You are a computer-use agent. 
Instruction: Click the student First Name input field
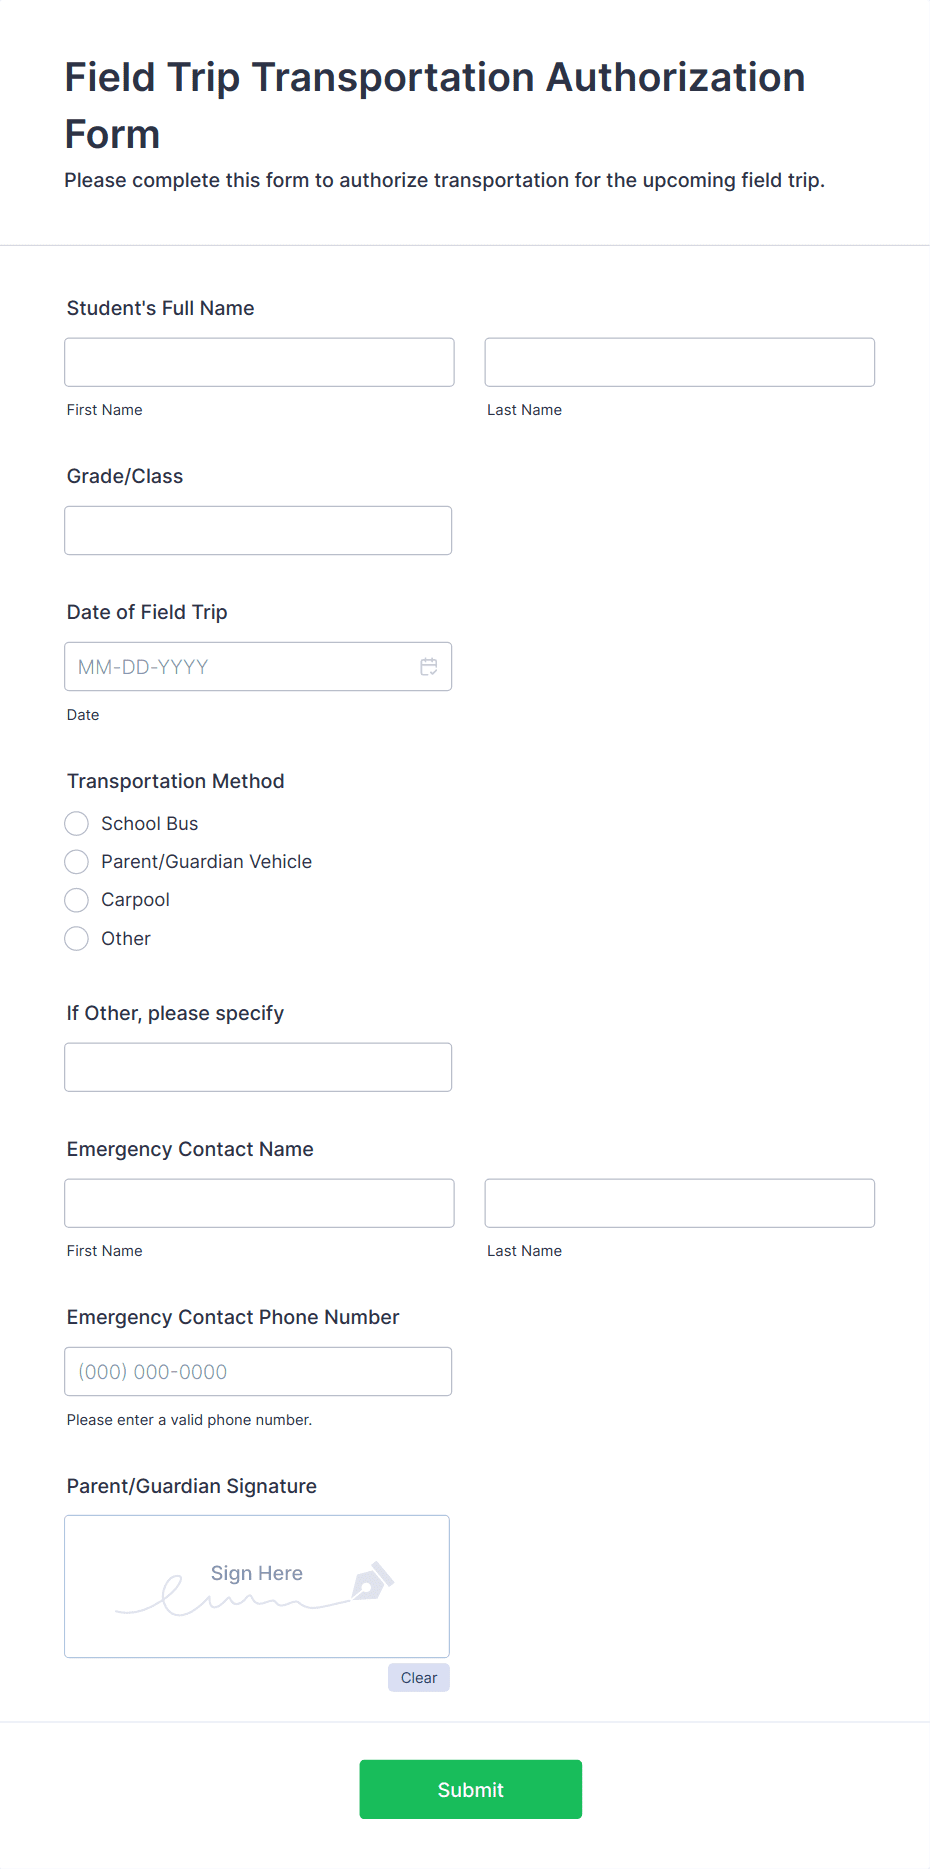point(258,362)
